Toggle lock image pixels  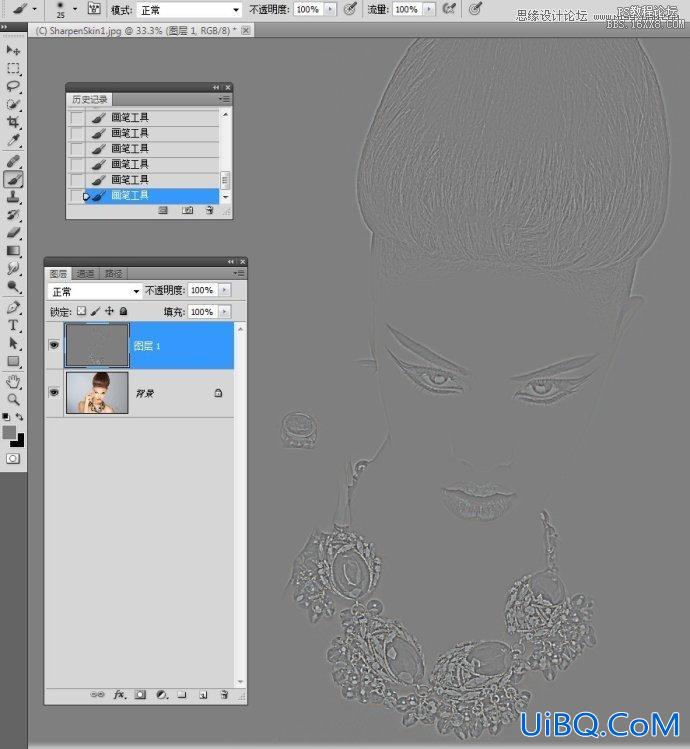tap(96, 311)
